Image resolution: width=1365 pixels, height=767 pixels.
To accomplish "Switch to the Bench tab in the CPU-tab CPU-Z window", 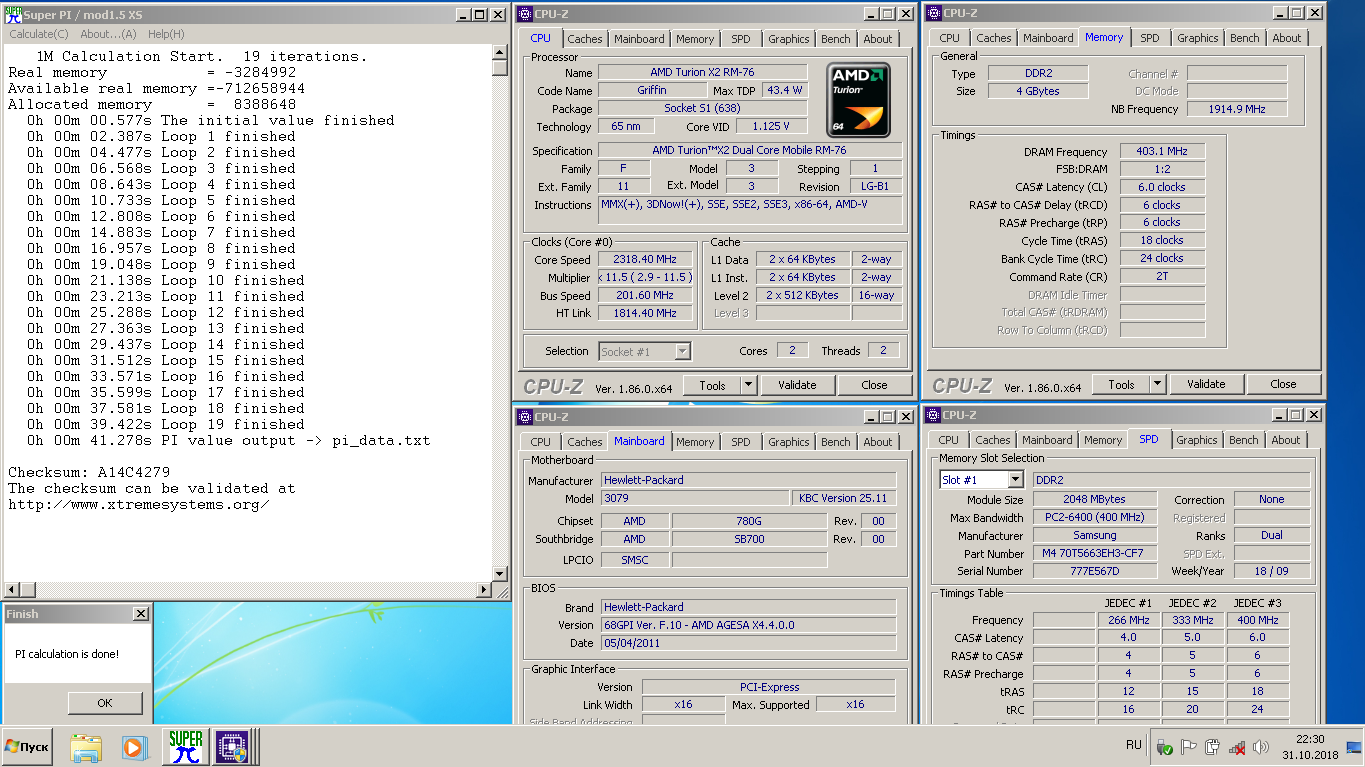I will [835, 39].
